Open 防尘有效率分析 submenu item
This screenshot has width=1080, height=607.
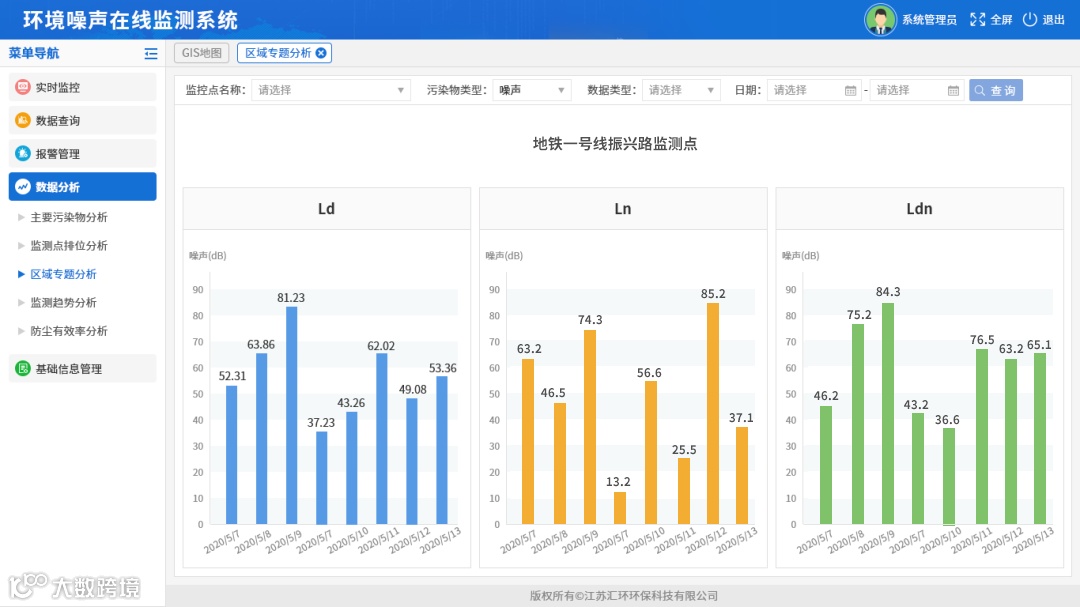tap(69, 331)
